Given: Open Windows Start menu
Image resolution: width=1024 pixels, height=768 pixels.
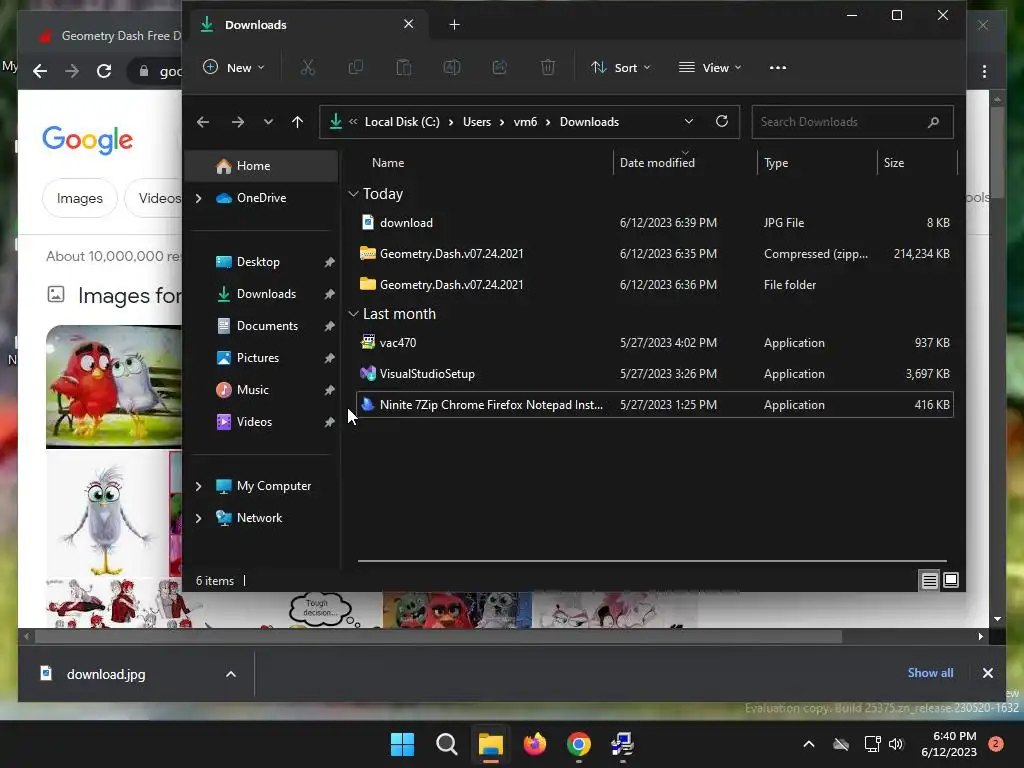Looking at the screenshot, I should 402,744.
